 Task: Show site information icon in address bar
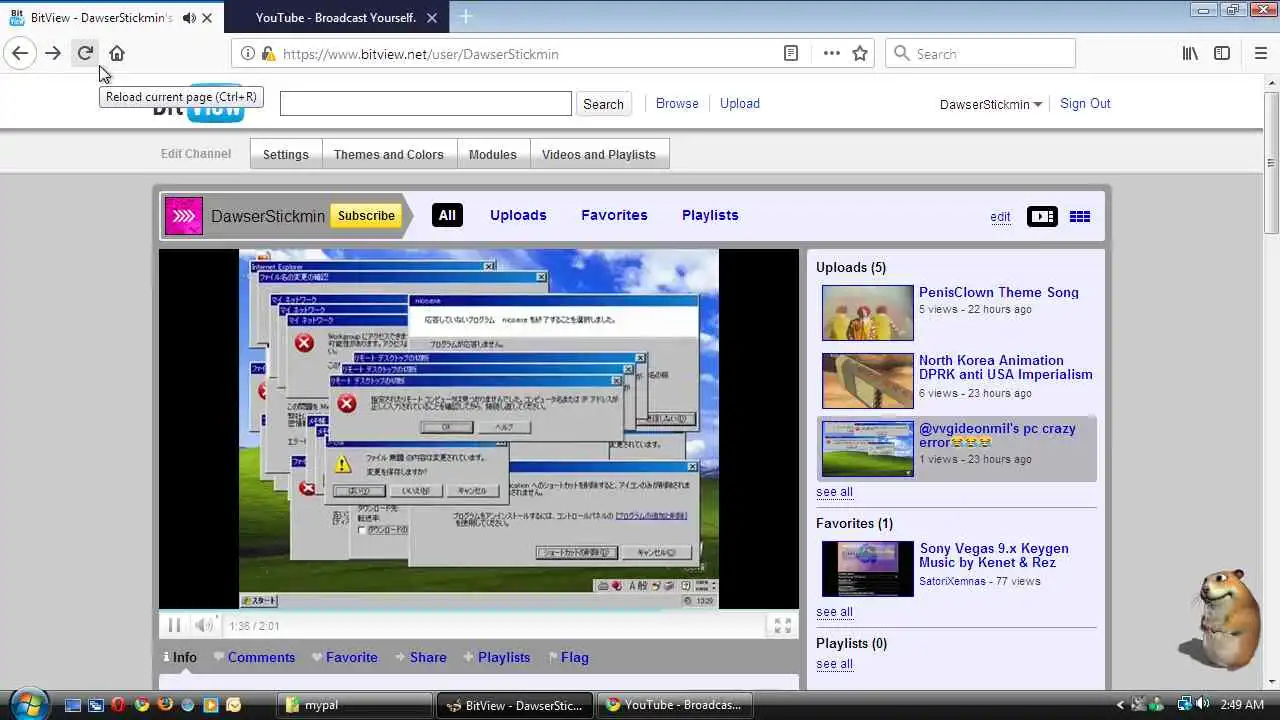click(x=248, y=53)
